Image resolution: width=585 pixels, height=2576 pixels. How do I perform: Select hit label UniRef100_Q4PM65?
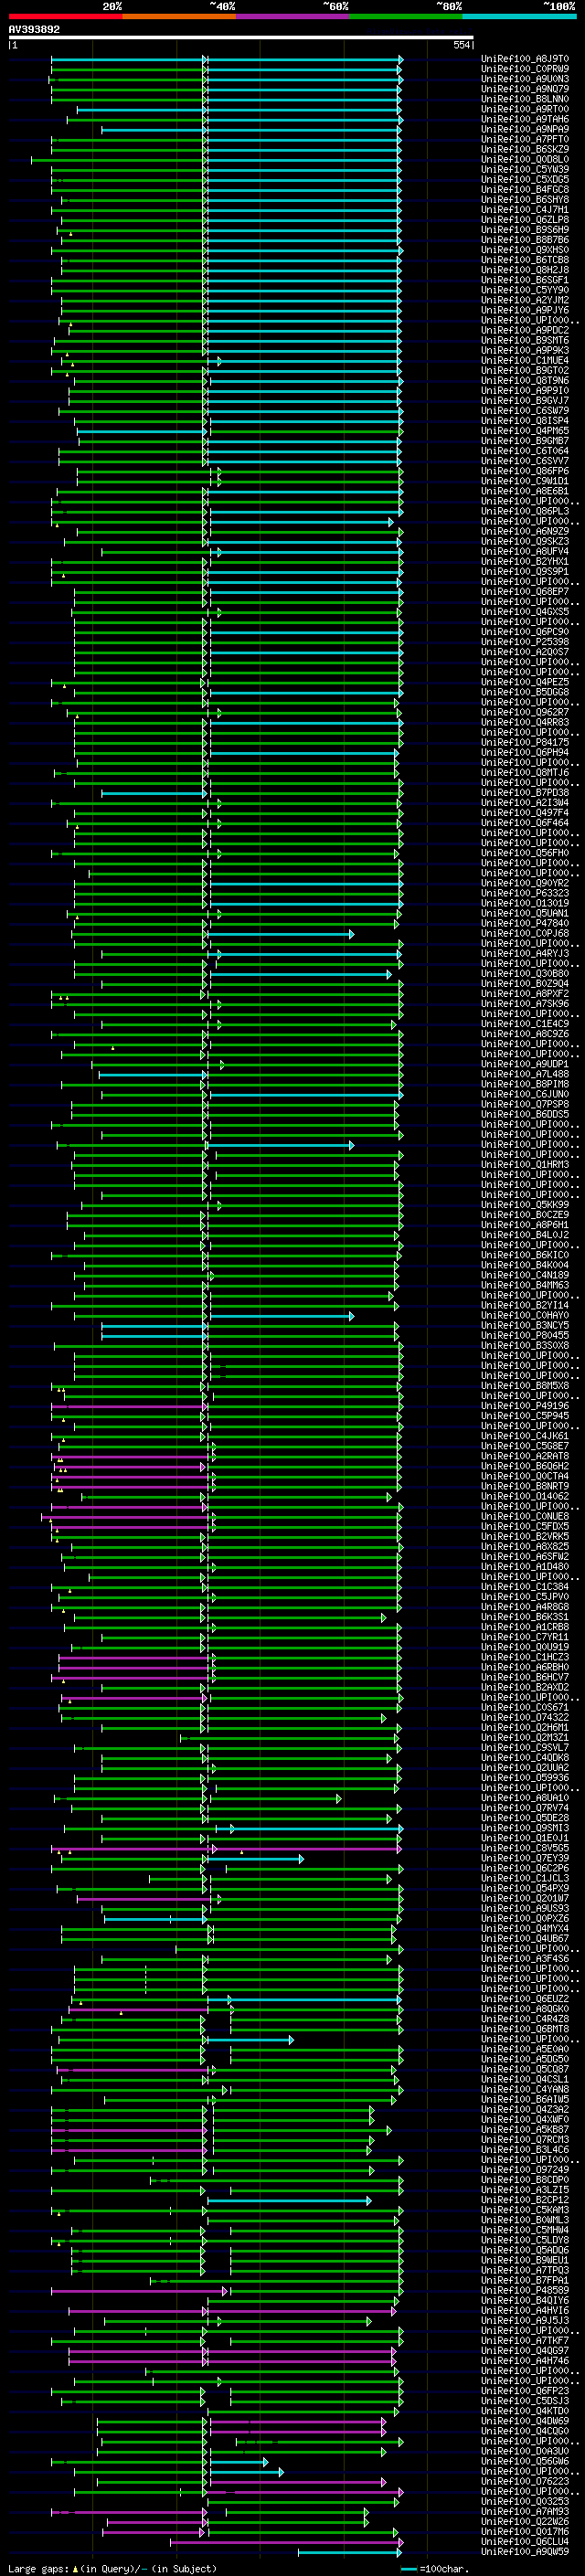(525, 431)
